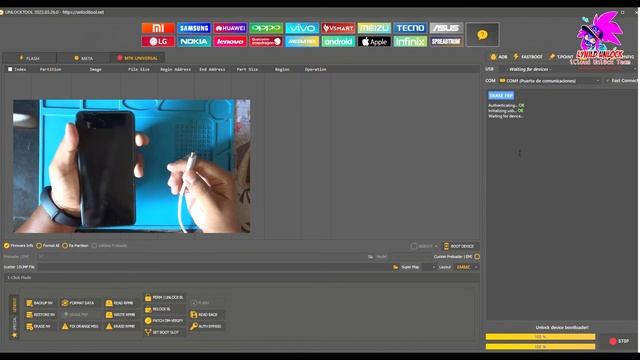The image size is (640, 360).
Task: Open the FASTBOOT tab
Action: point(528,57)
